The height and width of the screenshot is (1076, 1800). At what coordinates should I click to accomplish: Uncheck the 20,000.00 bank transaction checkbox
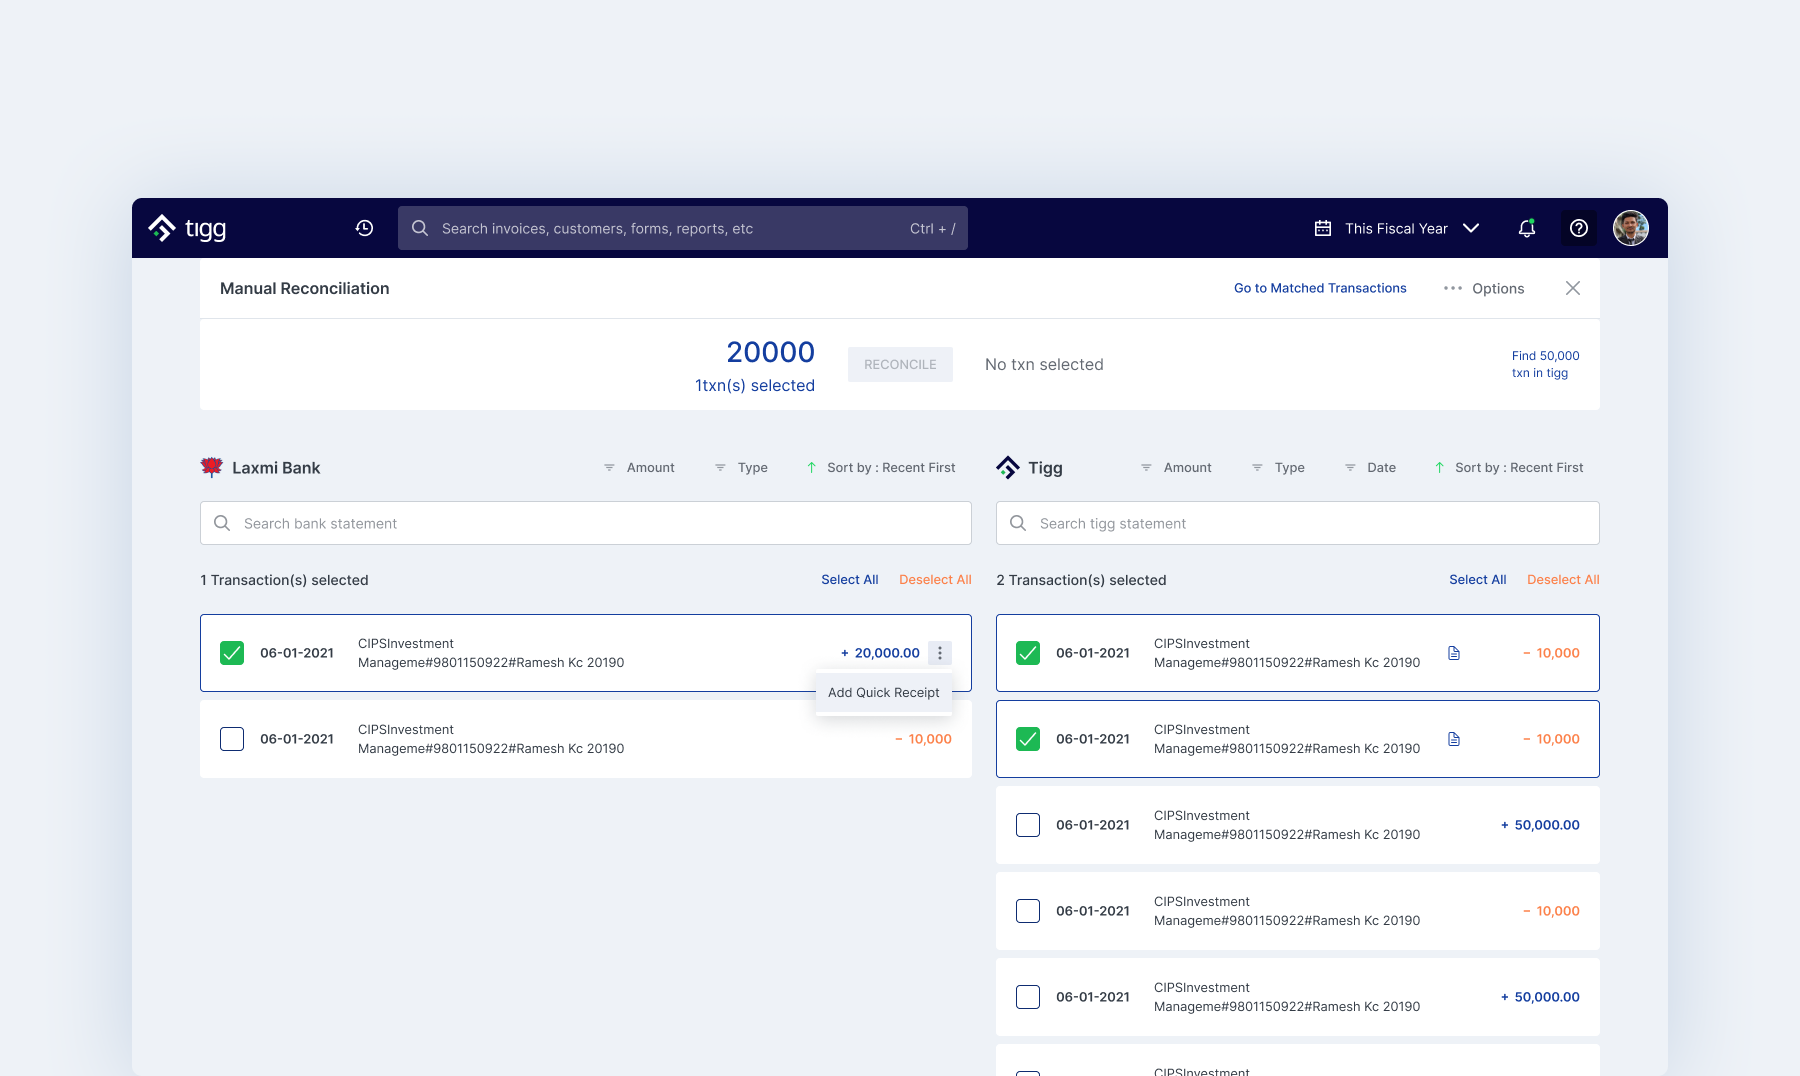pos(232,653)
